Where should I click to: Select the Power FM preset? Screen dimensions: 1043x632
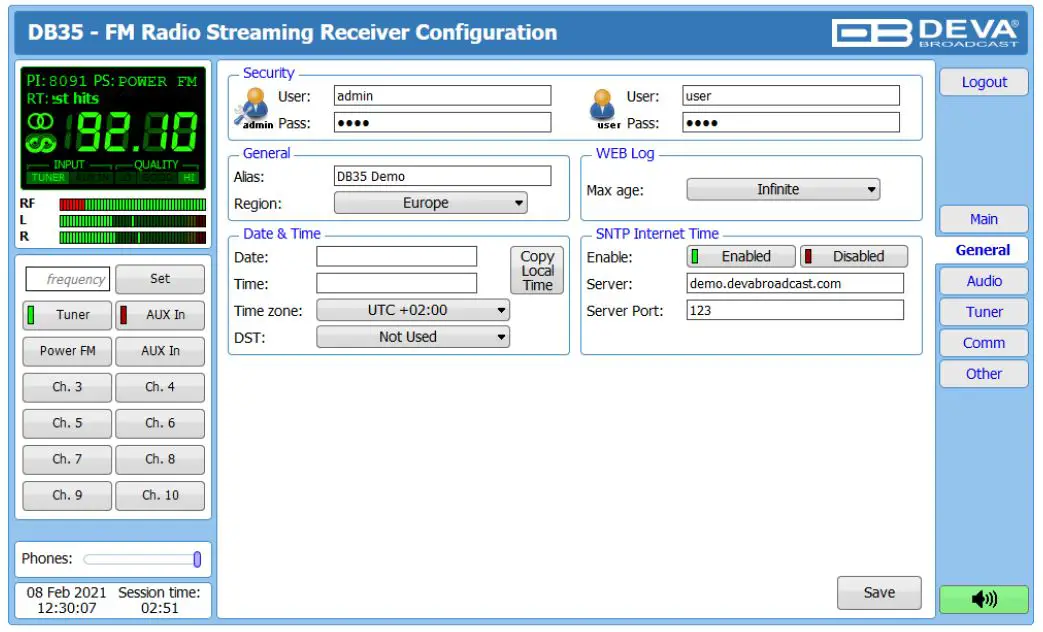(67, 351)
